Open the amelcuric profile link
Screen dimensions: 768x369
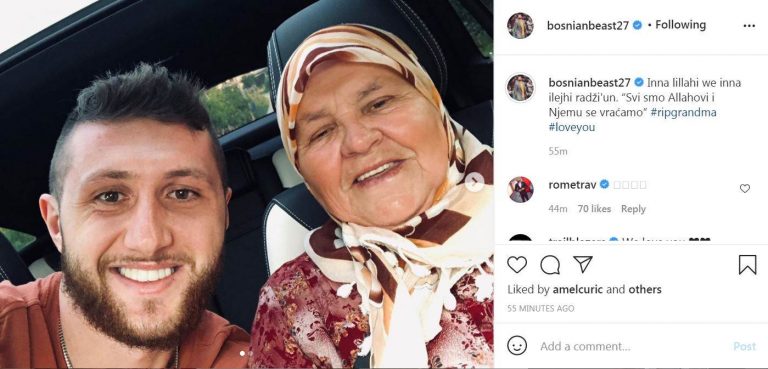578,290
